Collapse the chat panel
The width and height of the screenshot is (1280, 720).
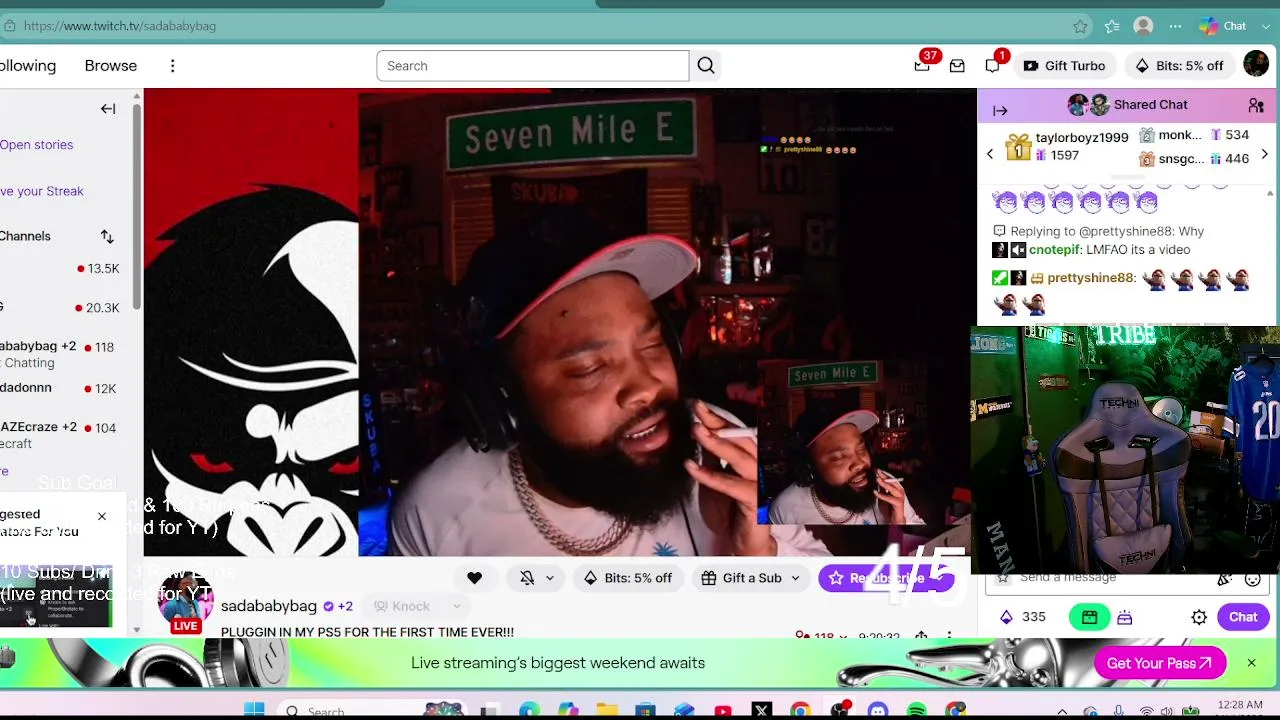(1000, 110)
